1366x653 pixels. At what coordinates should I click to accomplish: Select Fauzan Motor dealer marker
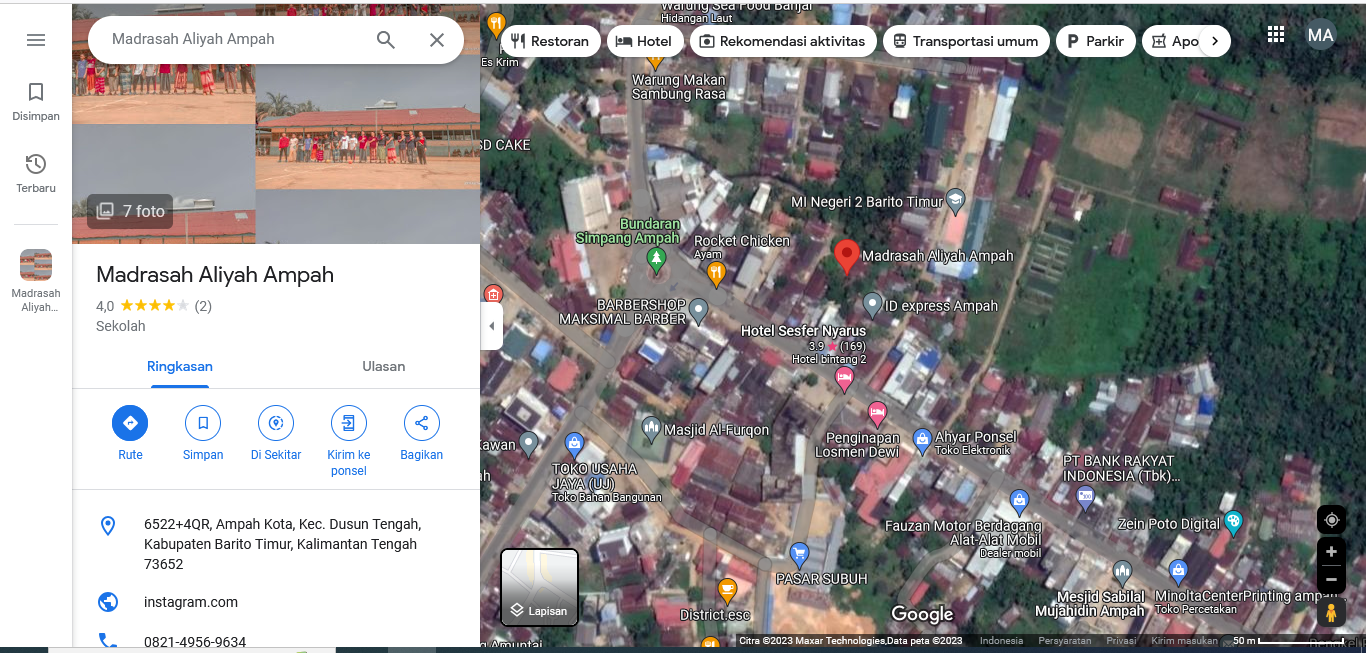tap(1019, 500)
